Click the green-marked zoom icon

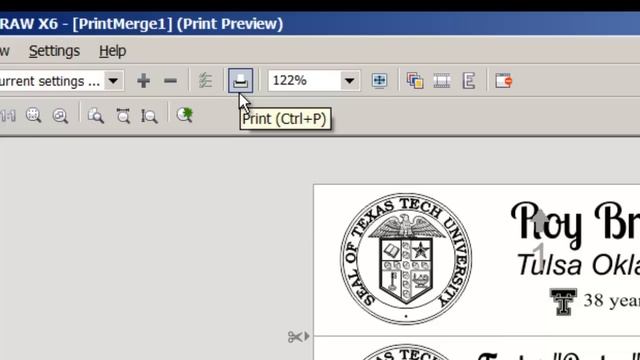[184, 115]
